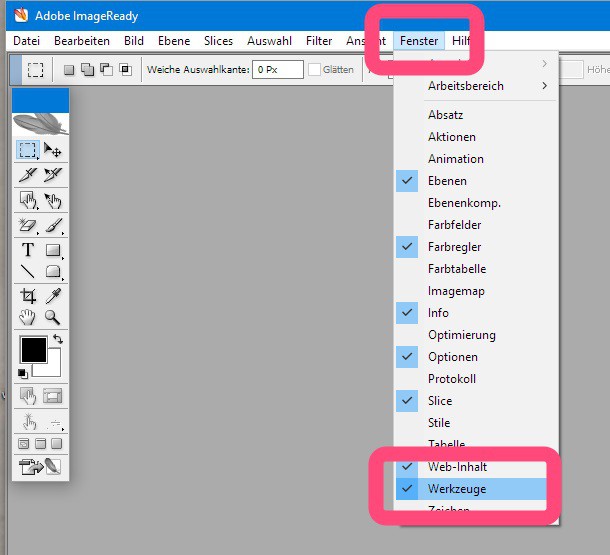Pick the Slice tool
The width and height of the screenshot is (610, 555).
(27, 175)
